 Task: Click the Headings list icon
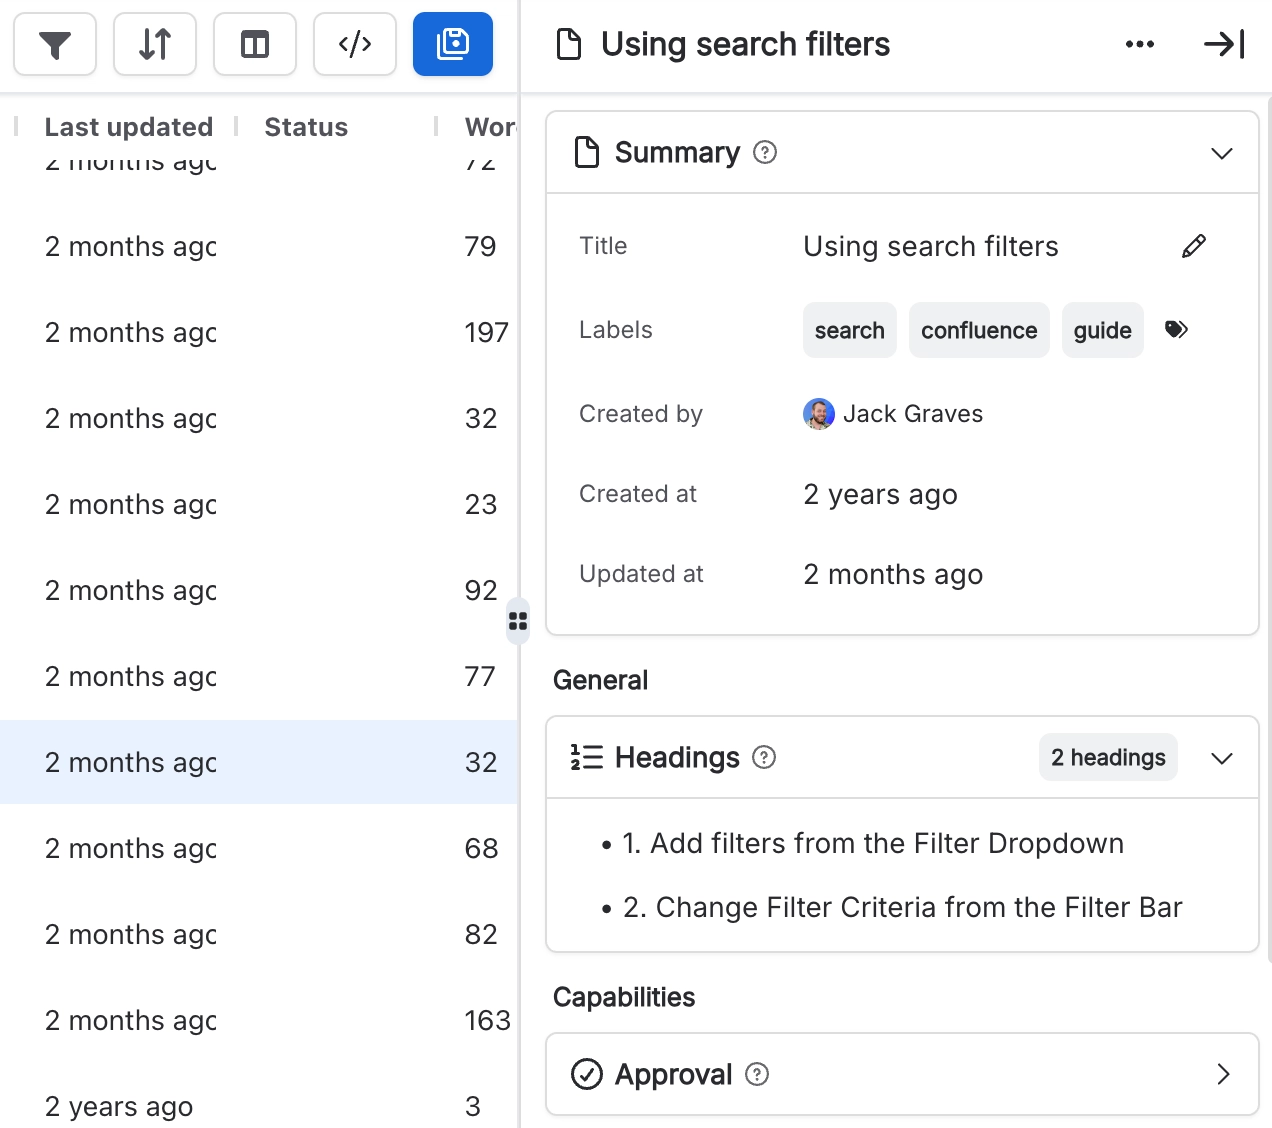587,757
